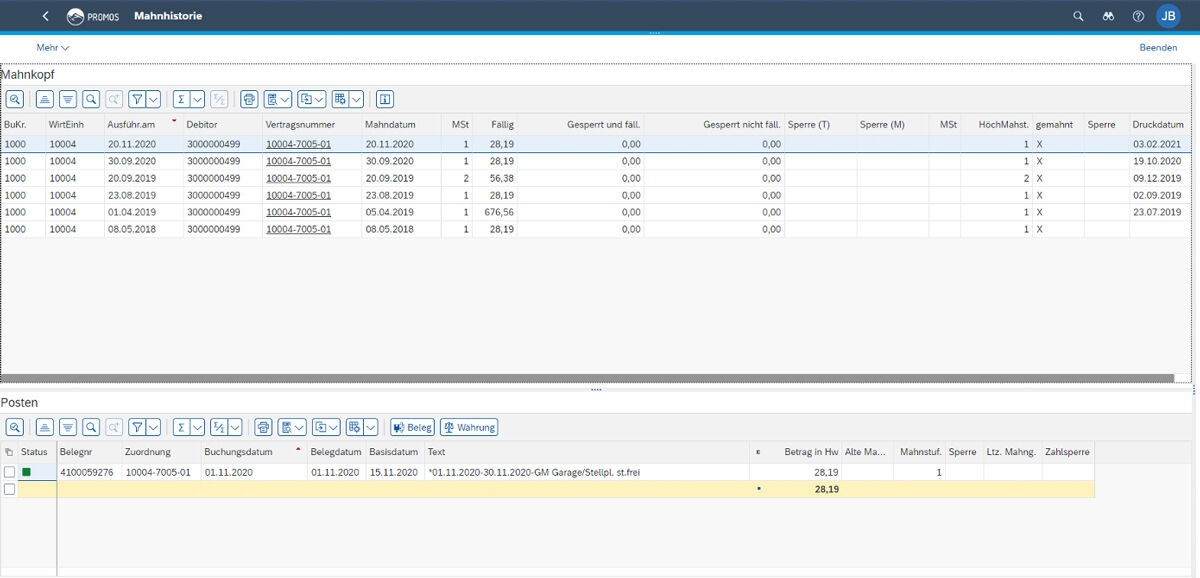
Task: Click the Beenden menu item
Action: tap(1158, 47)
